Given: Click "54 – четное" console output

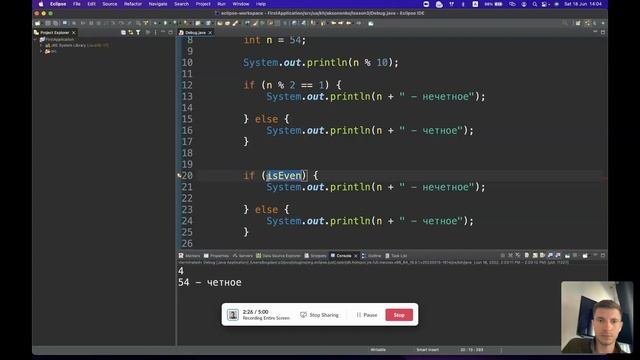Looking at the screenshot, I should tap(210, 282).
